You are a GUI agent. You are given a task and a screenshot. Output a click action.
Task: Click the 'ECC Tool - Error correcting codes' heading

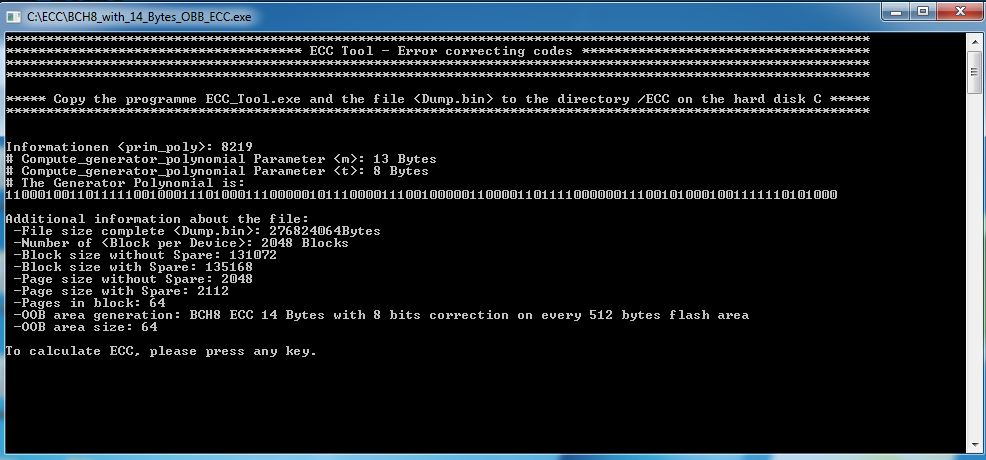(x=441, y=51)
